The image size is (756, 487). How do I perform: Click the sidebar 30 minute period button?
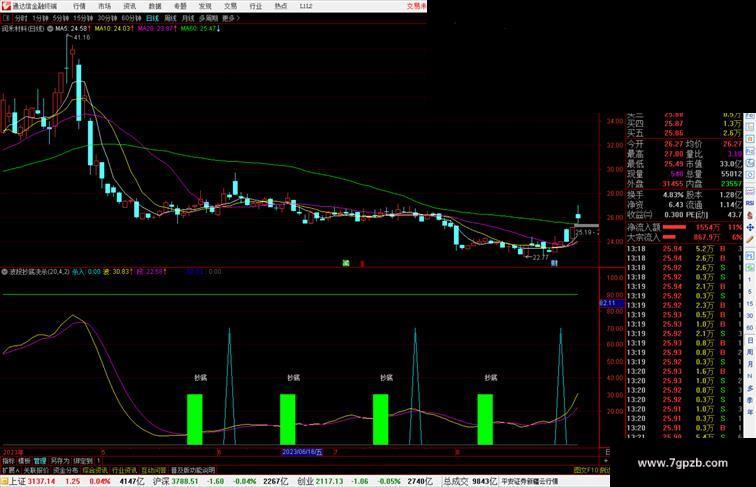[x=750, y=316]
